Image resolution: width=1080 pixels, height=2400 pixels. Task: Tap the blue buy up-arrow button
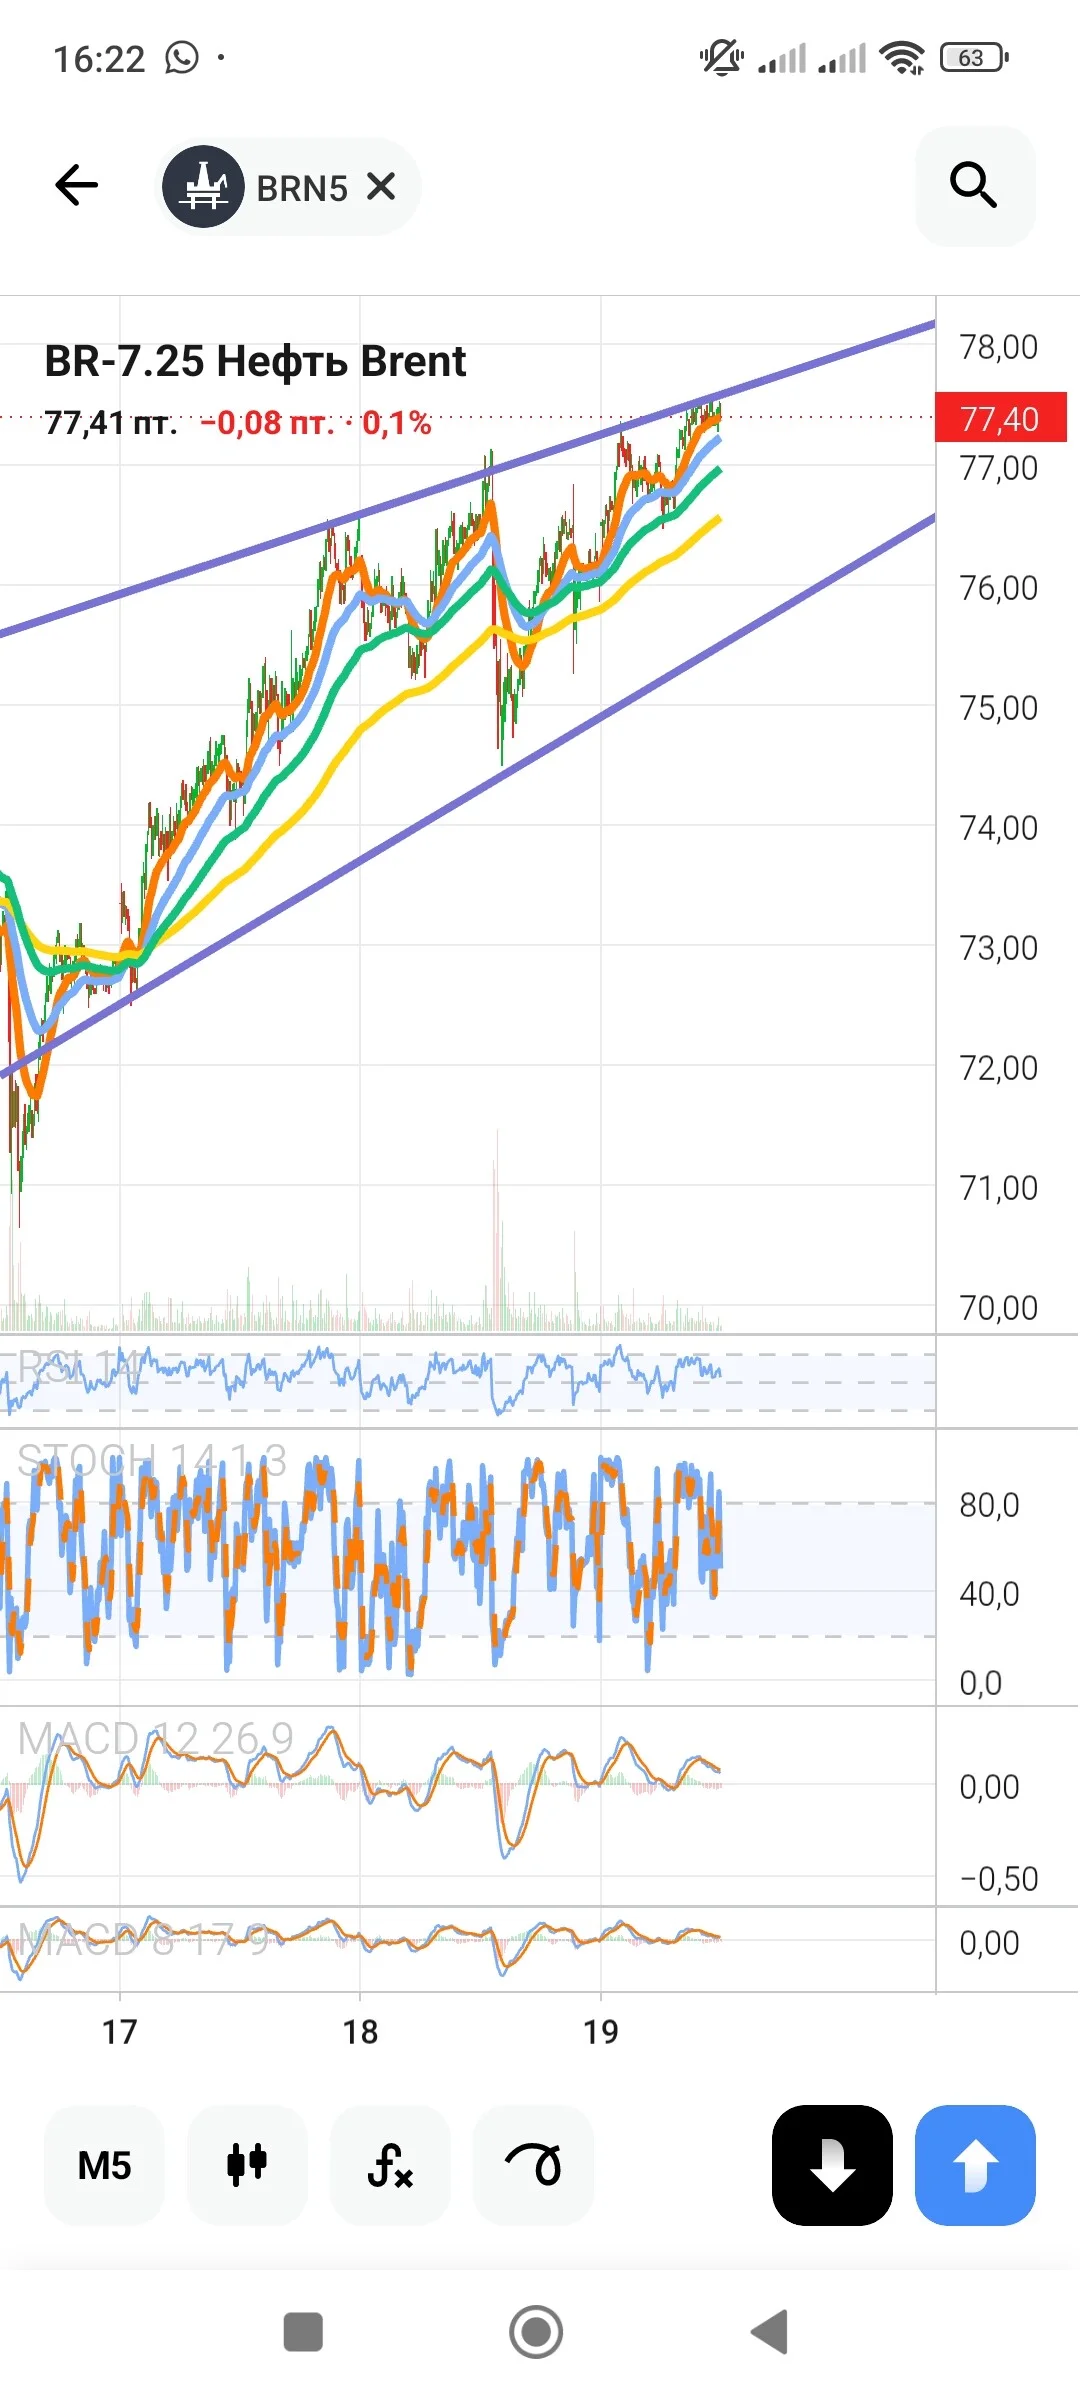(975, 2165)
